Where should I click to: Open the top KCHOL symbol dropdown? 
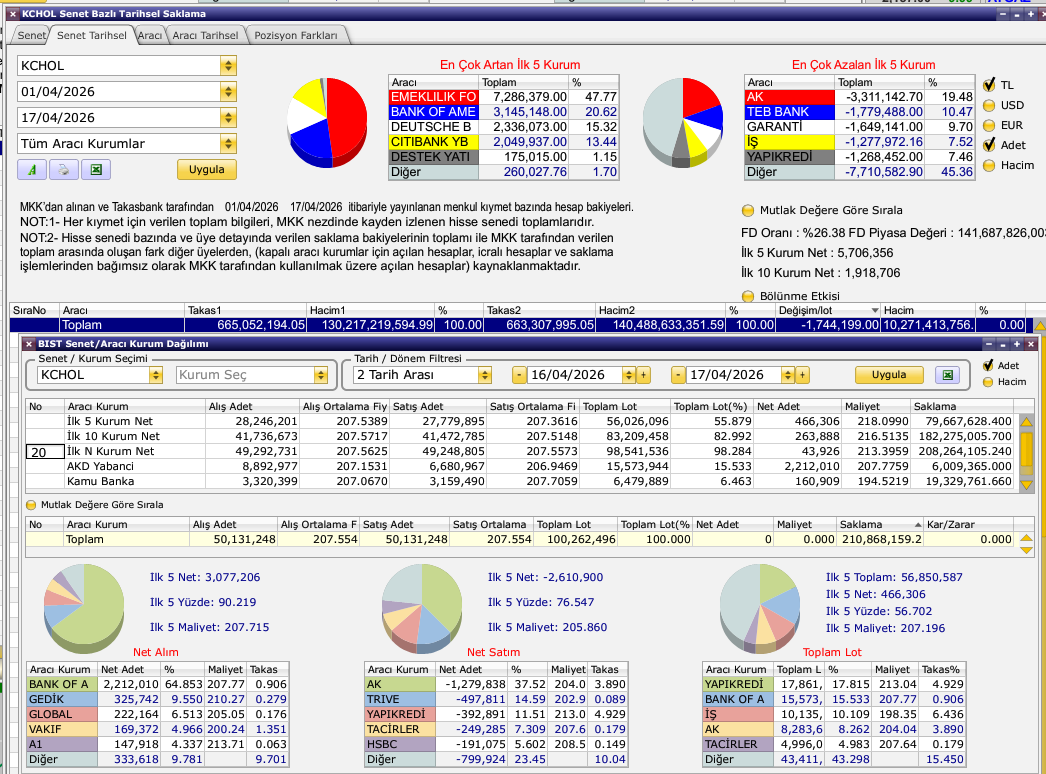pos(228,65)
